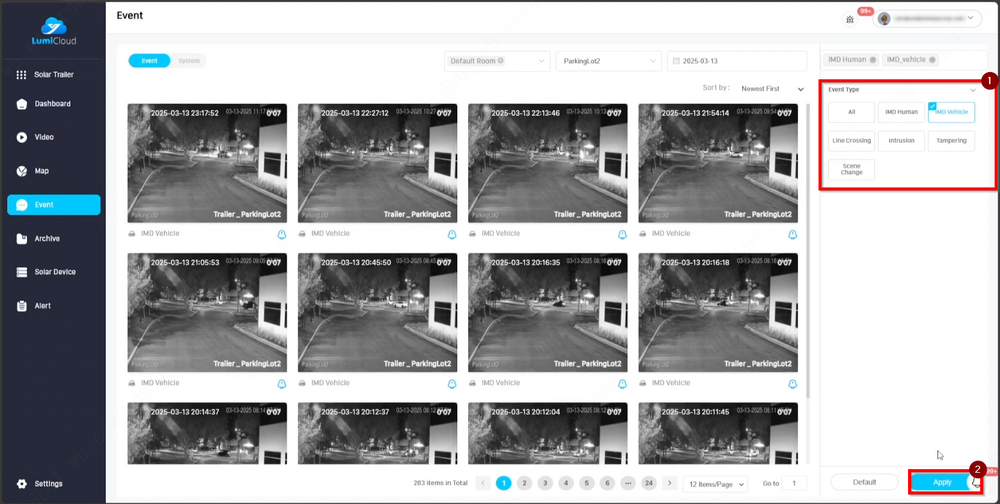1000x504 pixels.
Task: Go to page 3 of results
Action: [545, 483]
